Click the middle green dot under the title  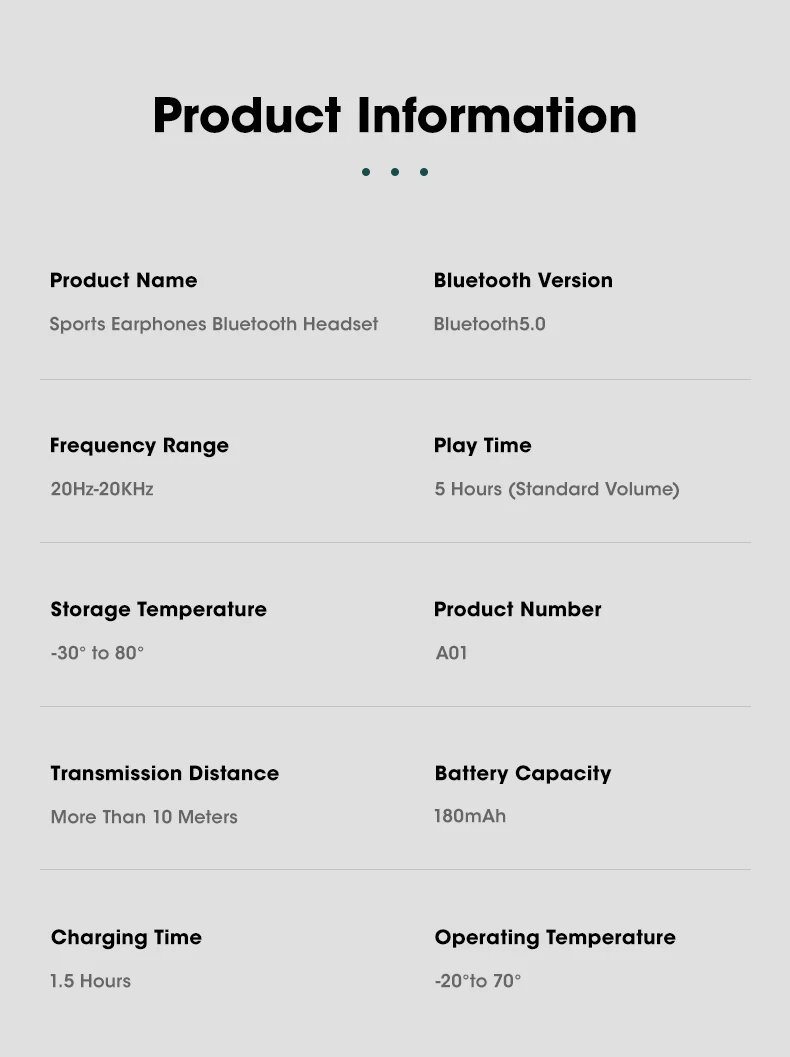pyautogui.click(x=395, y=172)
